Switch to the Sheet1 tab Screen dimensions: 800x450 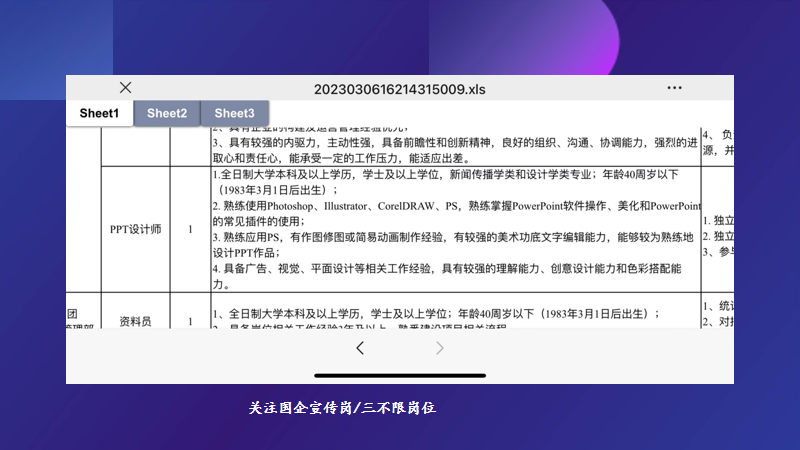pyautogui.click(x=99, y=113)
